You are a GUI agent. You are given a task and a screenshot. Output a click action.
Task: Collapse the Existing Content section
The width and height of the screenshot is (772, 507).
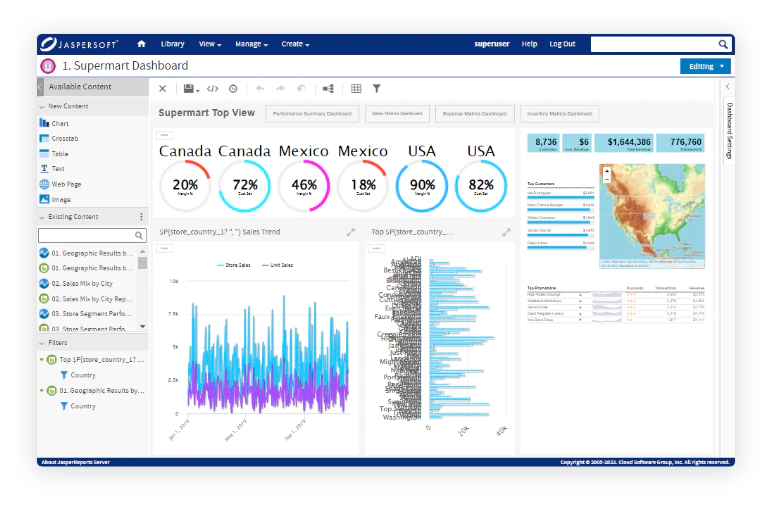tap(41, 217)
